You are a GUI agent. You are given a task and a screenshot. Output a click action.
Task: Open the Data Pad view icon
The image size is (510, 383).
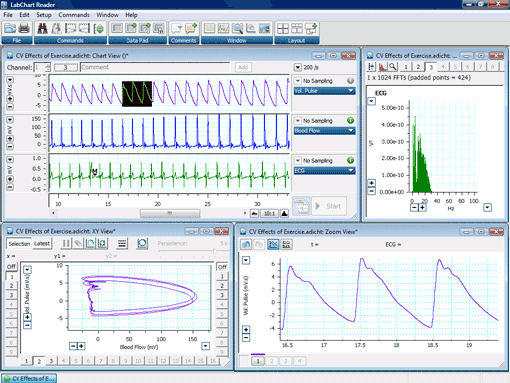(x=117, y=29)
